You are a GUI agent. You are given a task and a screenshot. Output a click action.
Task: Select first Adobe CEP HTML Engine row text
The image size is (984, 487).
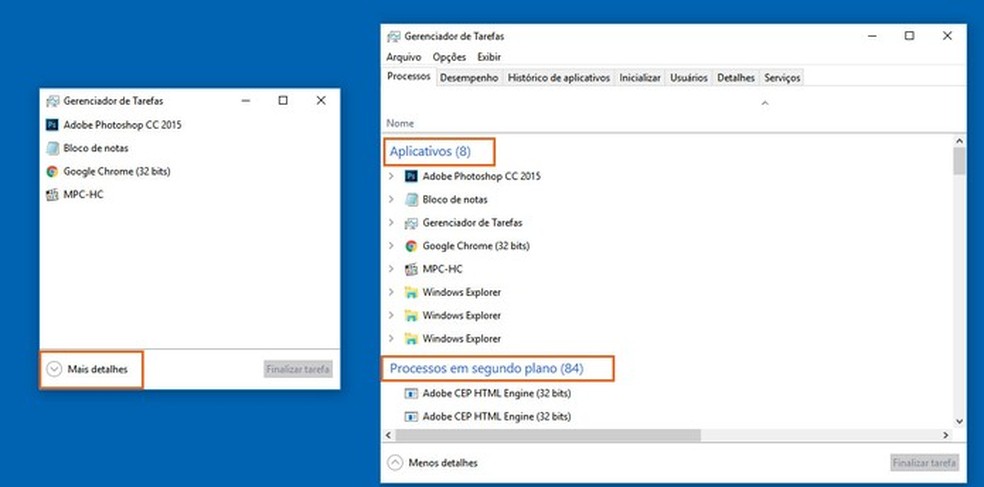[496, 393]
